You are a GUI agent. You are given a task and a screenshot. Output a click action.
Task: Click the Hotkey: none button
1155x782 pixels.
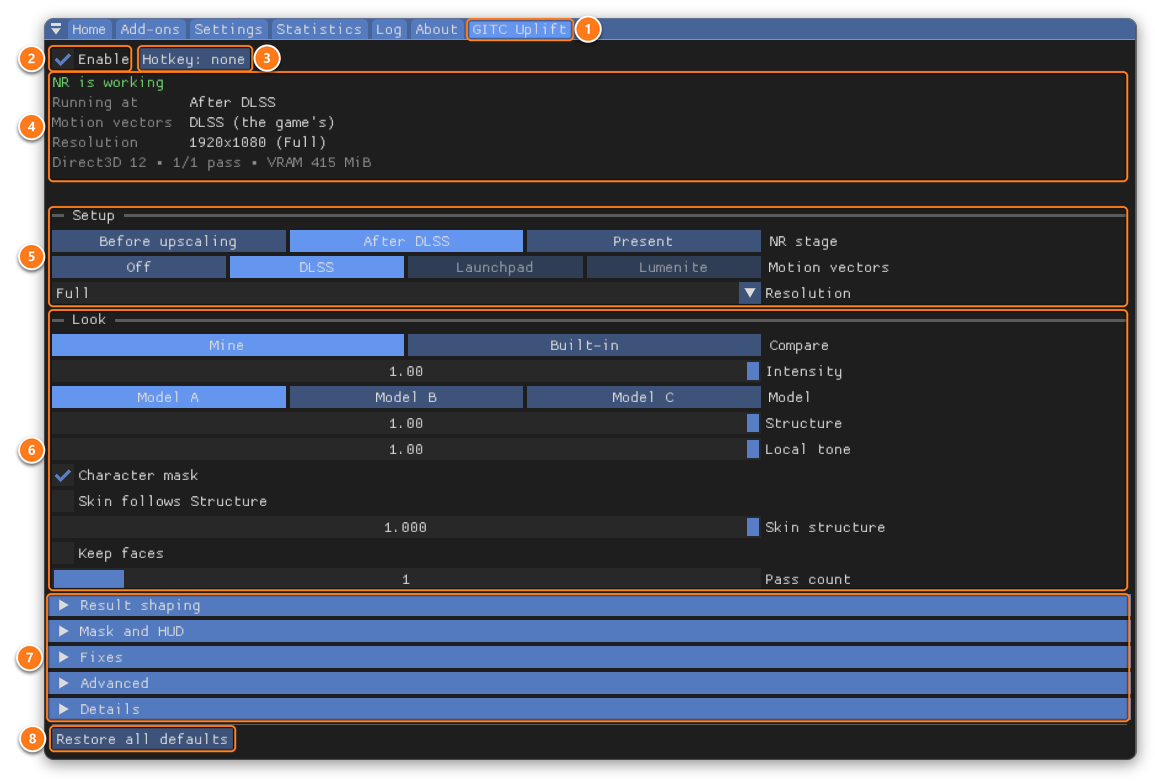[x=194, y=60]
